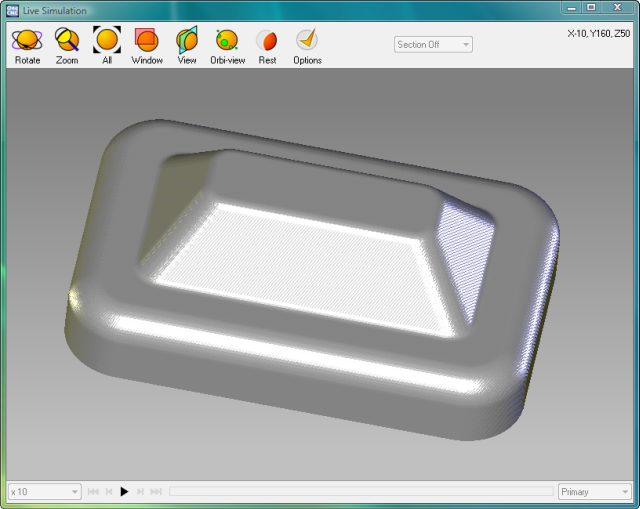Choose the Window zoom tool

pos(147,46)
